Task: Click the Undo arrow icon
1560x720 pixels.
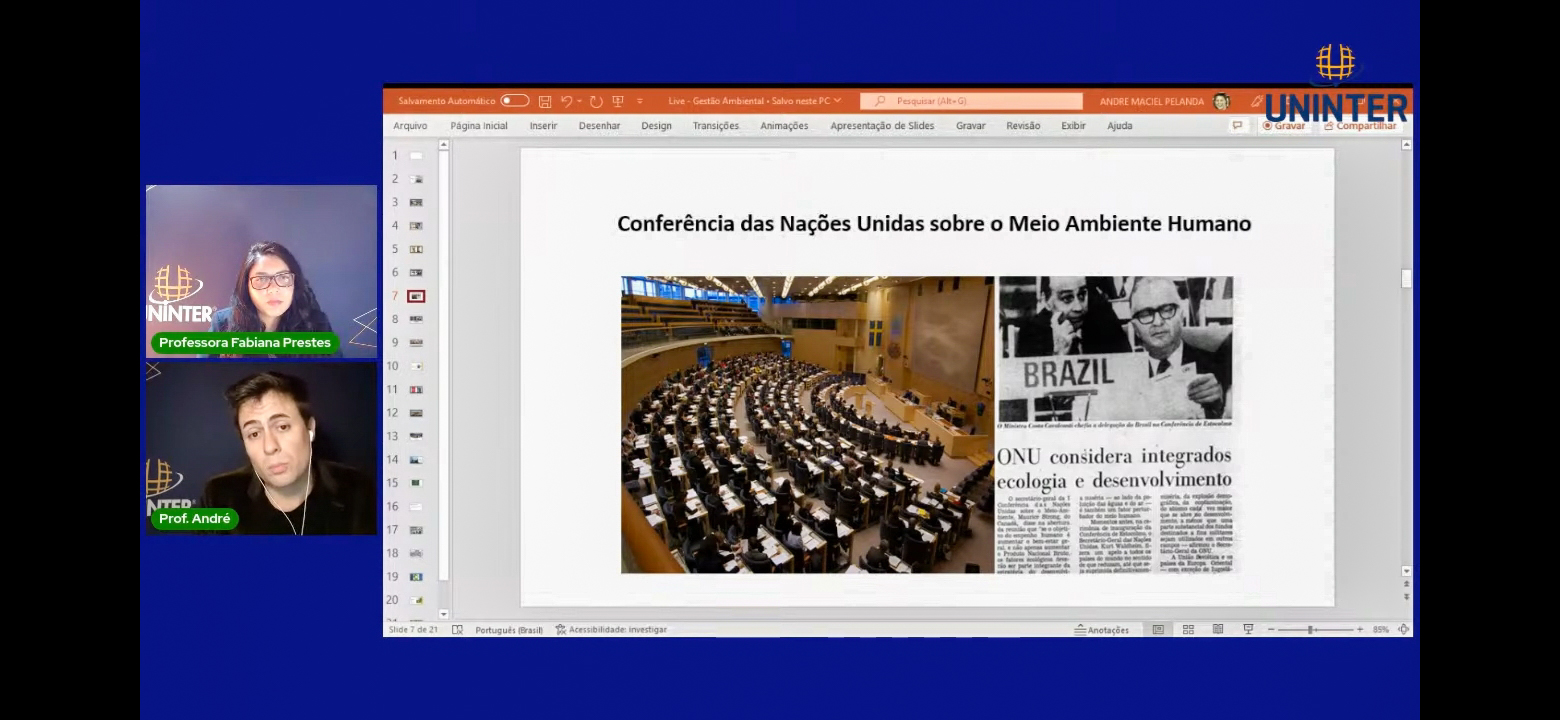Action: tap(566, 101)
